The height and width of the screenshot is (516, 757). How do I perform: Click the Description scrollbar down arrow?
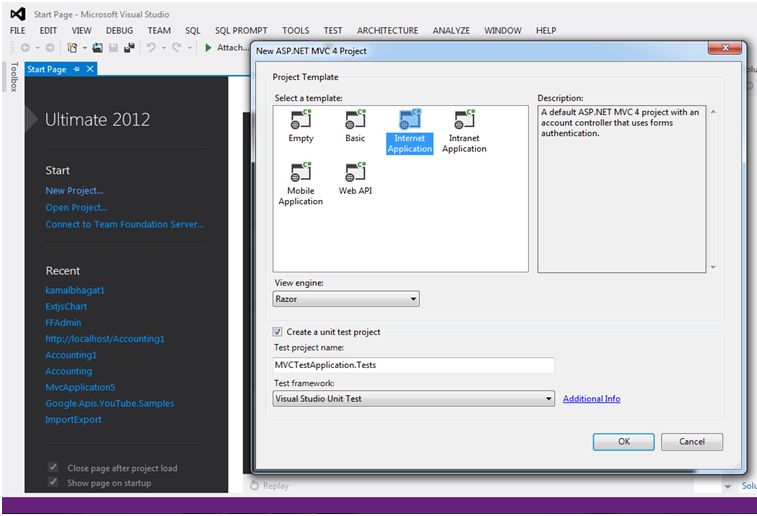point(713,267)
